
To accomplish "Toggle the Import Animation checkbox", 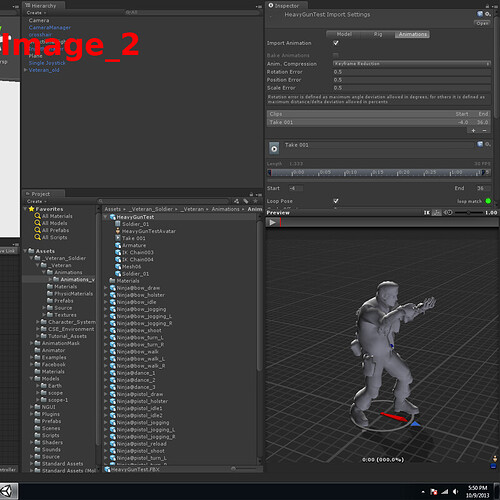I will click(336, 43).
